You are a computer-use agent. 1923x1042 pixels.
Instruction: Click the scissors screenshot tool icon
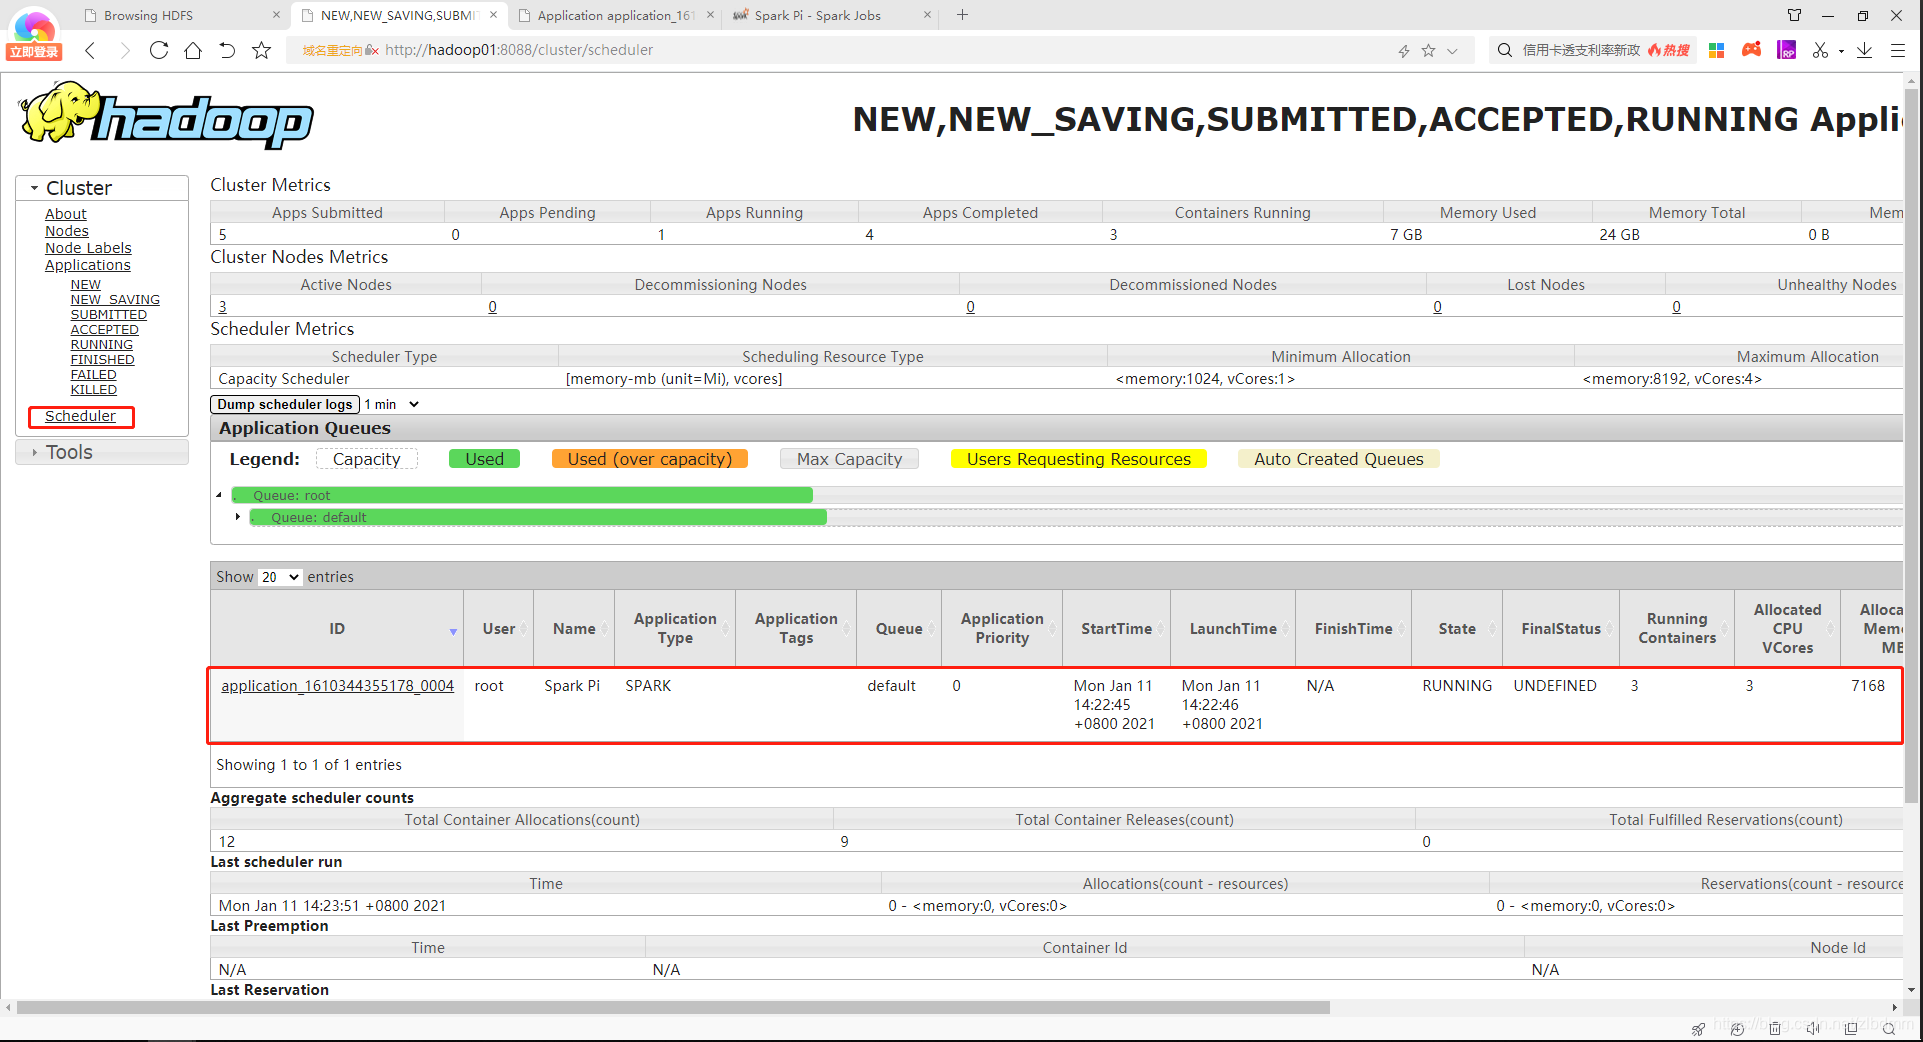pos(1820,50)
